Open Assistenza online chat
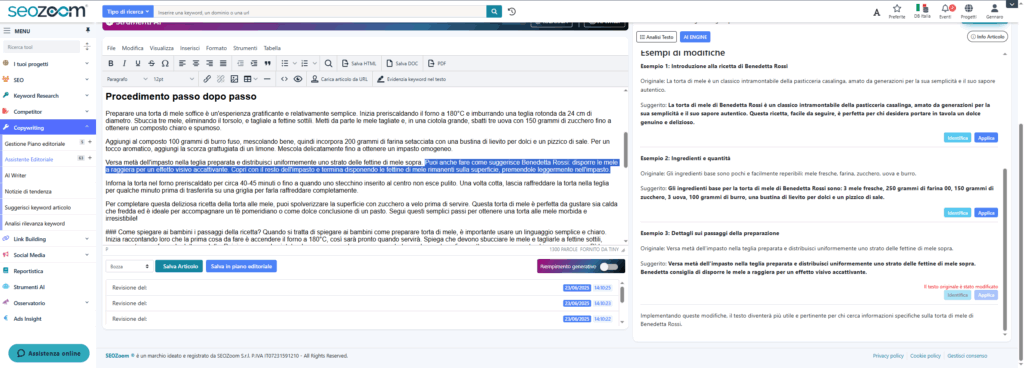Screen dimensions: 1024x368 coord(48,353)
